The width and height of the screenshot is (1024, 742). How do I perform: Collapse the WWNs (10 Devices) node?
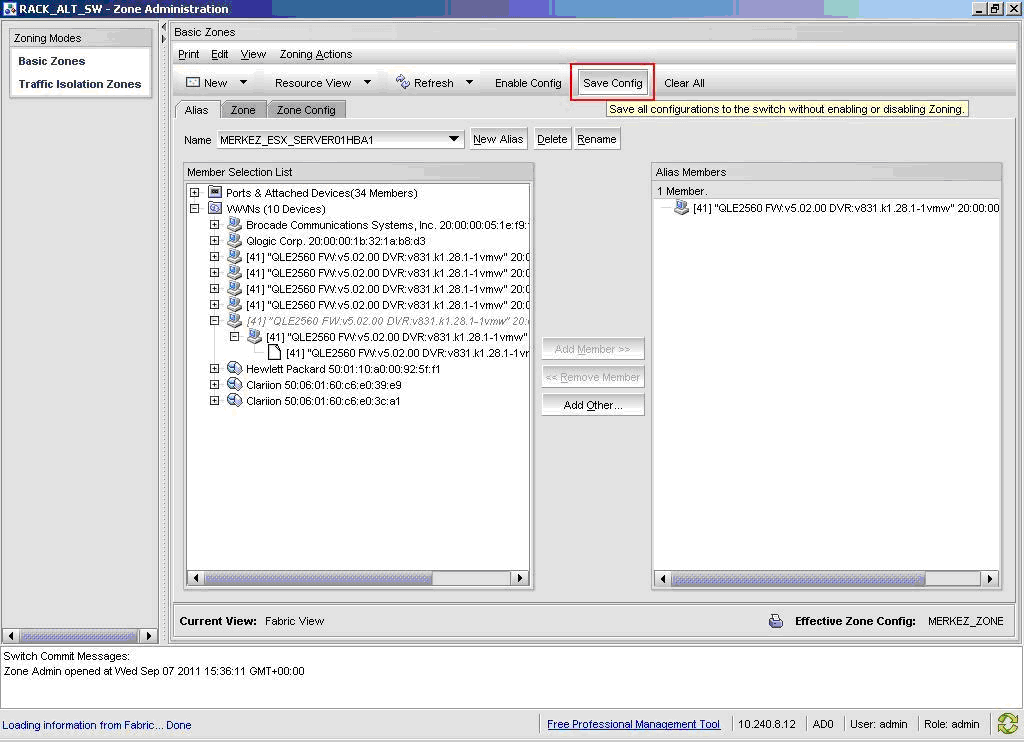[195, 209]
